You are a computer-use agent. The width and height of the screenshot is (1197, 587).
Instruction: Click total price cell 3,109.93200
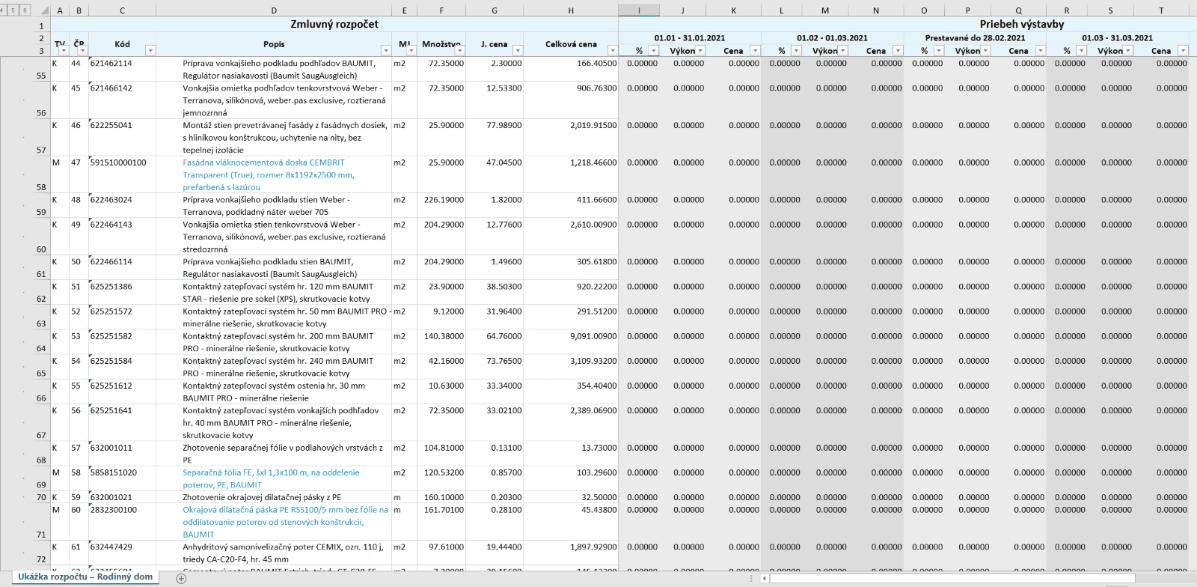570,366
